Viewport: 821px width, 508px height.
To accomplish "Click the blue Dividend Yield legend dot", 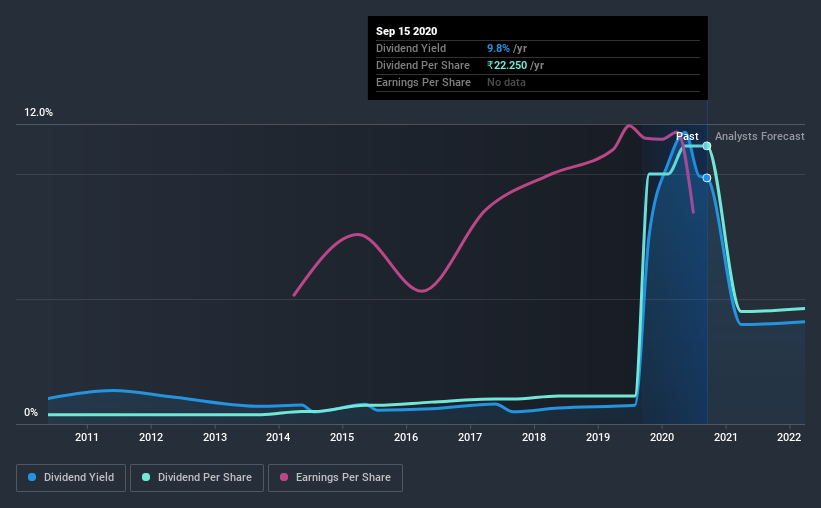I will [32, 477].
